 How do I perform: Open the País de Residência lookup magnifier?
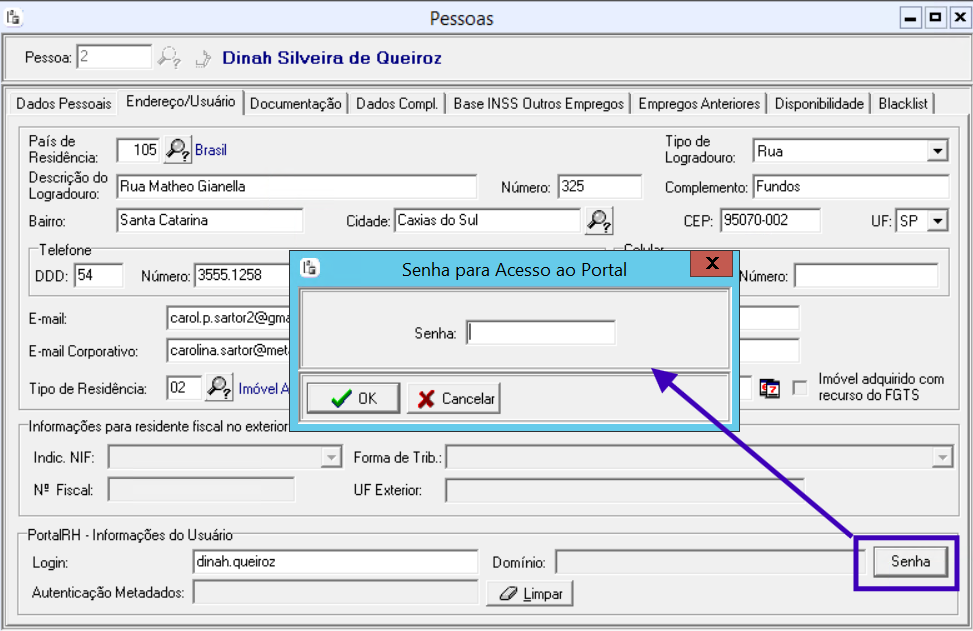click(177, 150)
